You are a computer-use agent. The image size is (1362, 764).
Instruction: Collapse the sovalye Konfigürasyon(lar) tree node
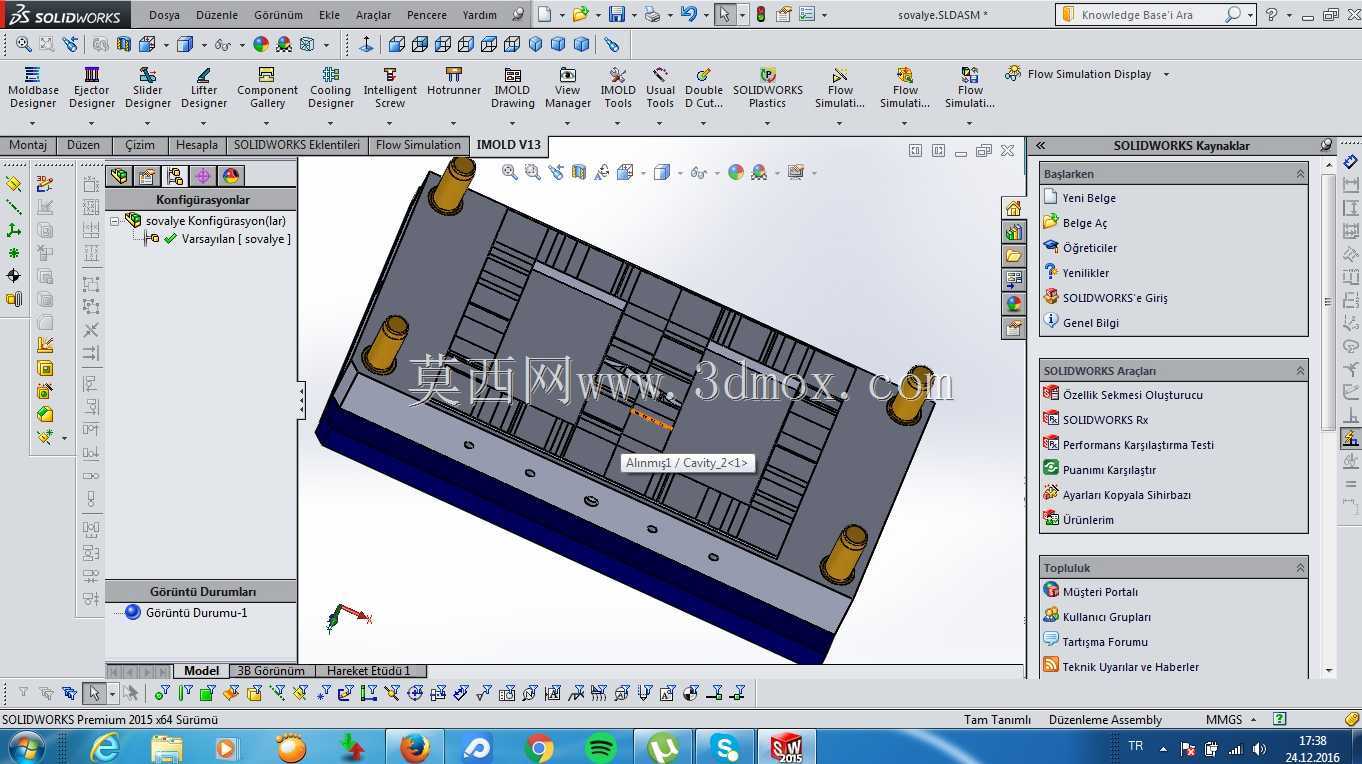[x=115, y=220]
